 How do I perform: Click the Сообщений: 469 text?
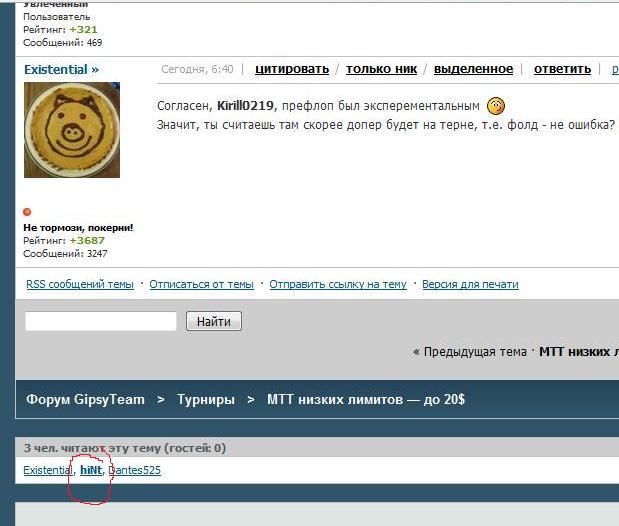(x=63, y=43)
